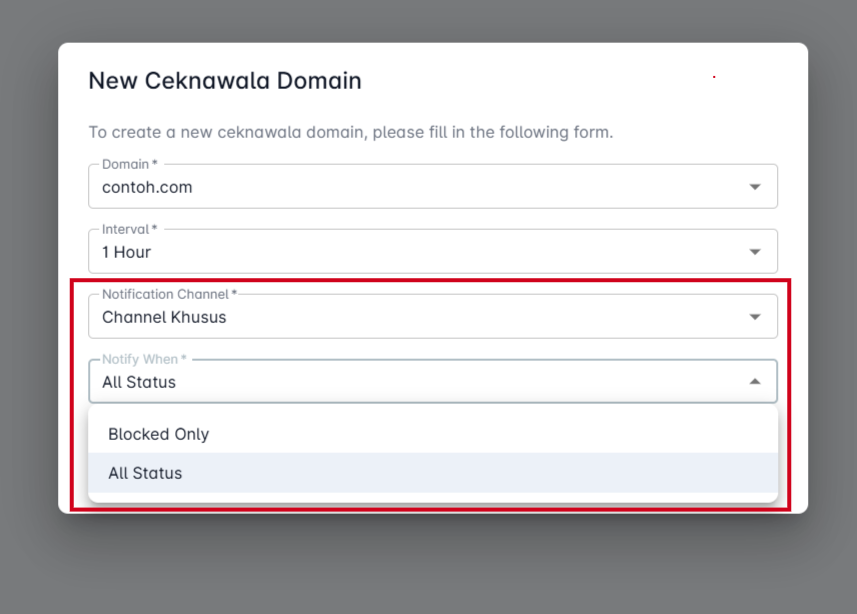Click the empty middle of the Domain field

pyautogui.click(x=450, y=187)
